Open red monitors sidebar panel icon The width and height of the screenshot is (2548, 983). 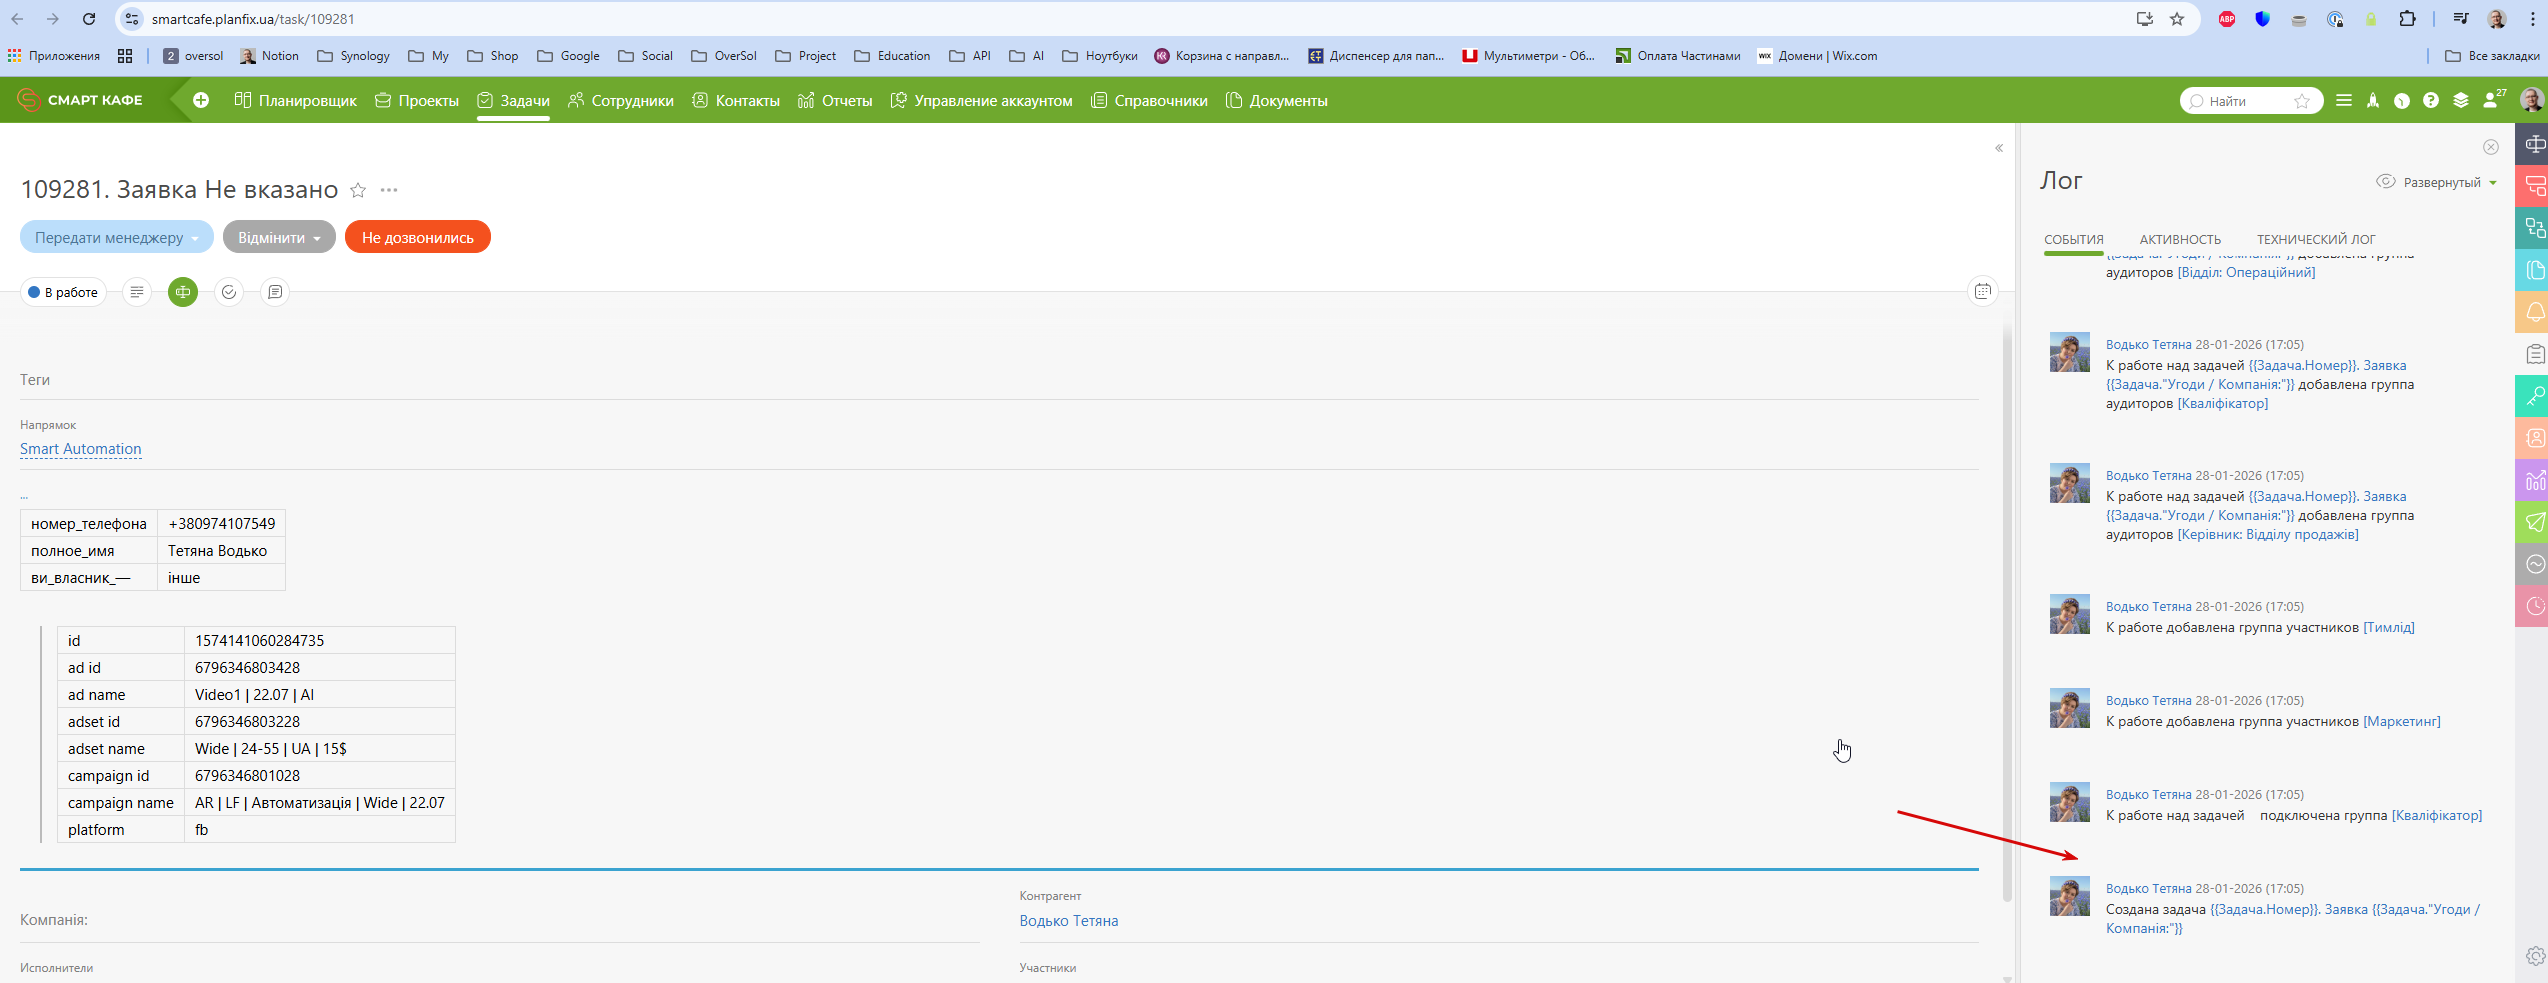coord(2532,187)
